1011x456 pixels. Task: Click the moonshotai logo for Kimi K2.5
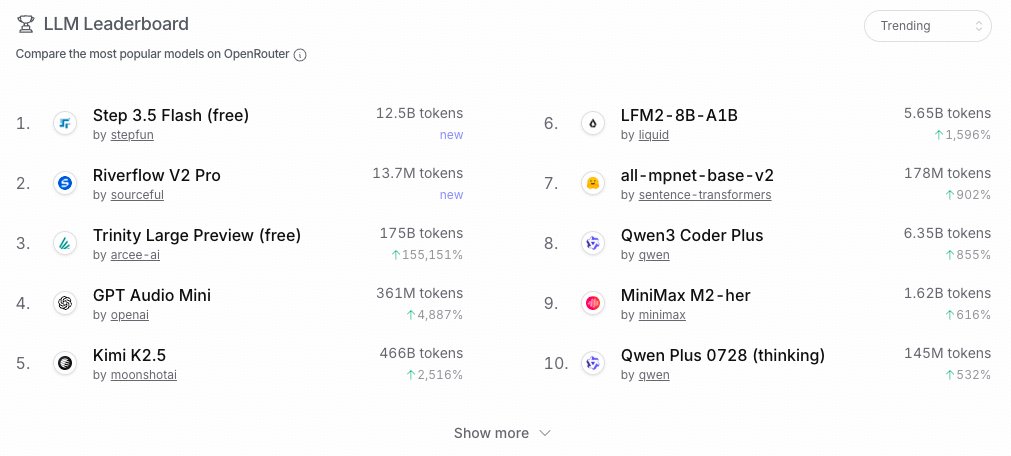64,363
